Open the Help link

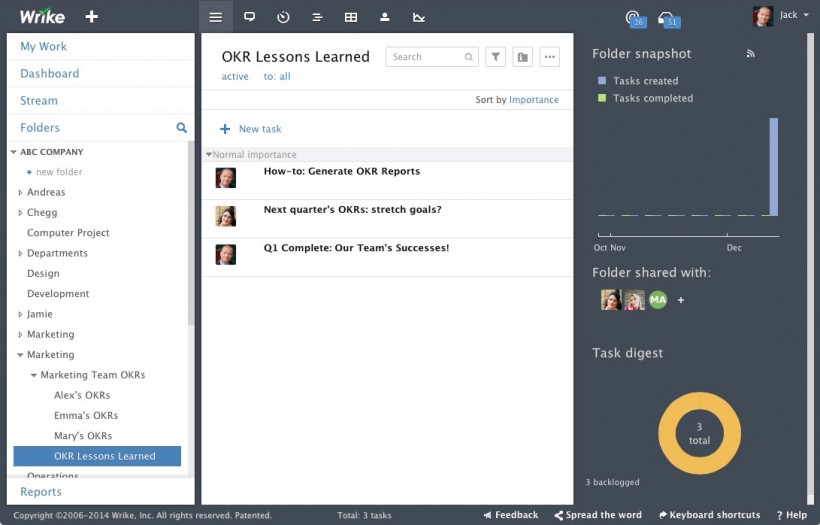click(792, 515)
